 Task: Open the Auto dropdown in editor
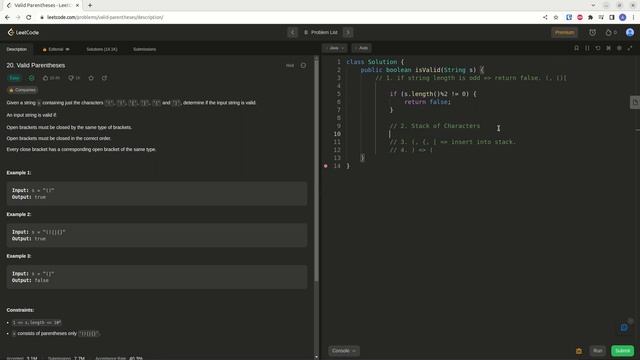coord(361,48)
